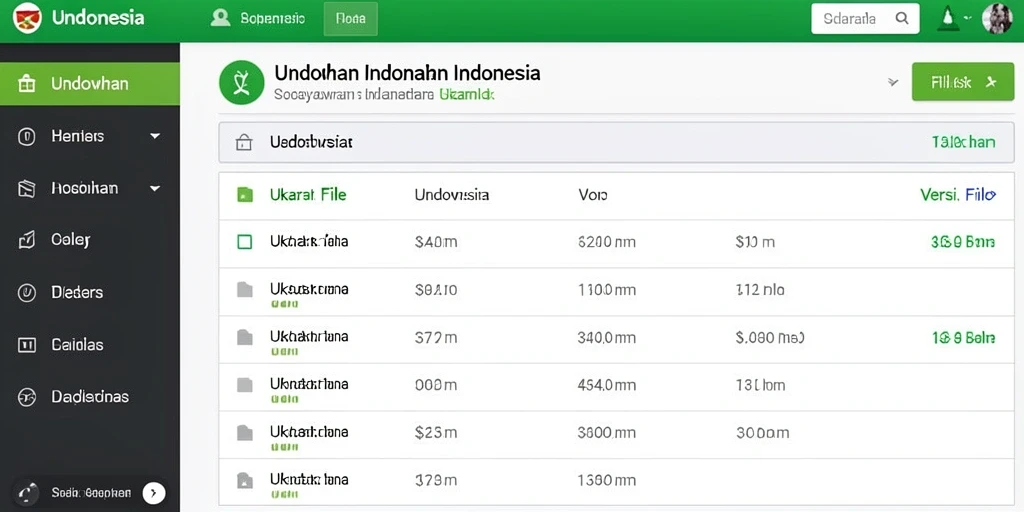This screenshot has height=512, width=1024.
Task: Click the Caidas panel sidebar icon
Action: pyautogui.click(x=27, y=345)
